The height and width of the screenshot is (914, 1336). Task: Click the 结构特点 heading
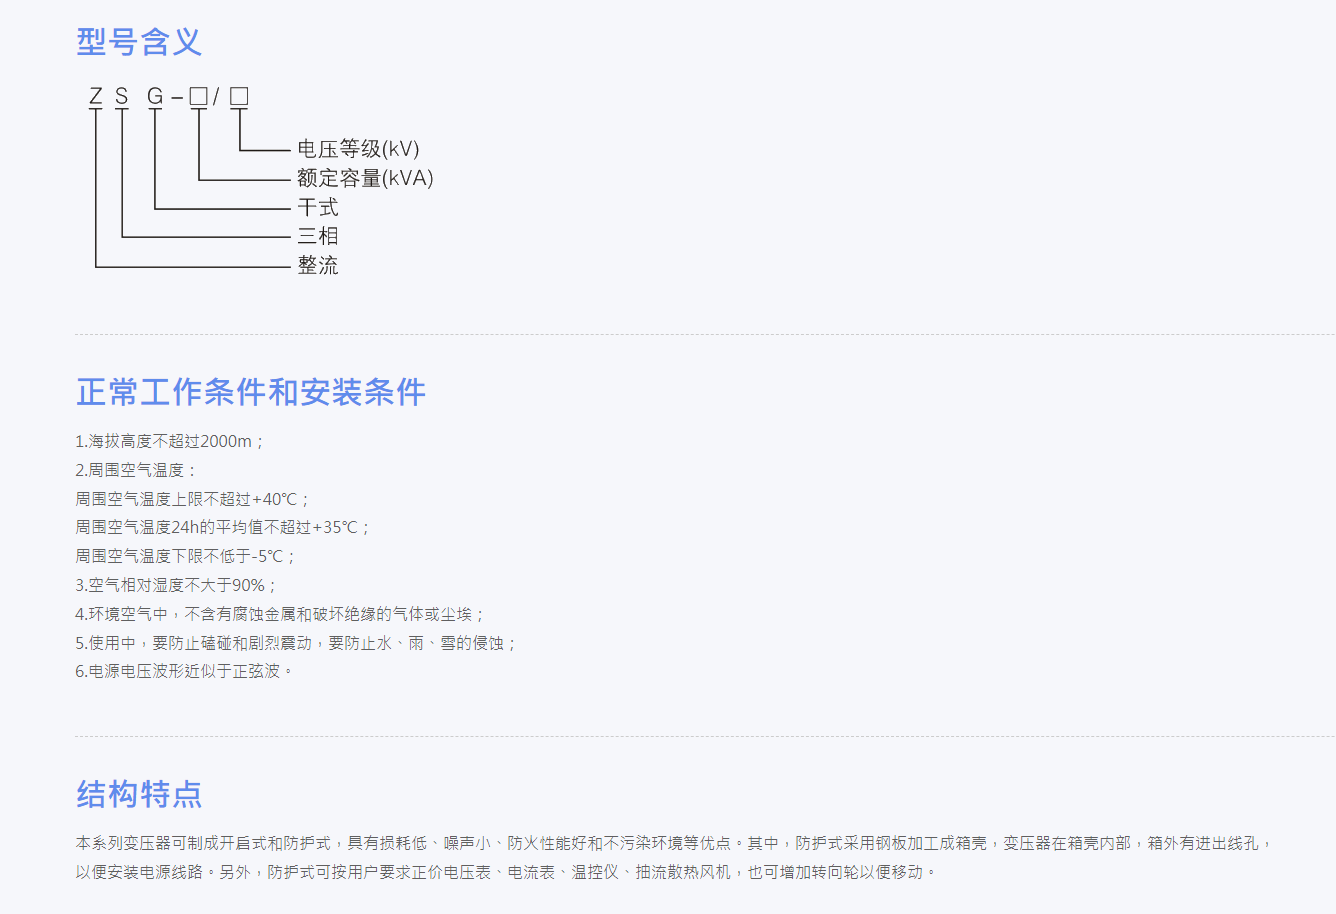point(139,794)
